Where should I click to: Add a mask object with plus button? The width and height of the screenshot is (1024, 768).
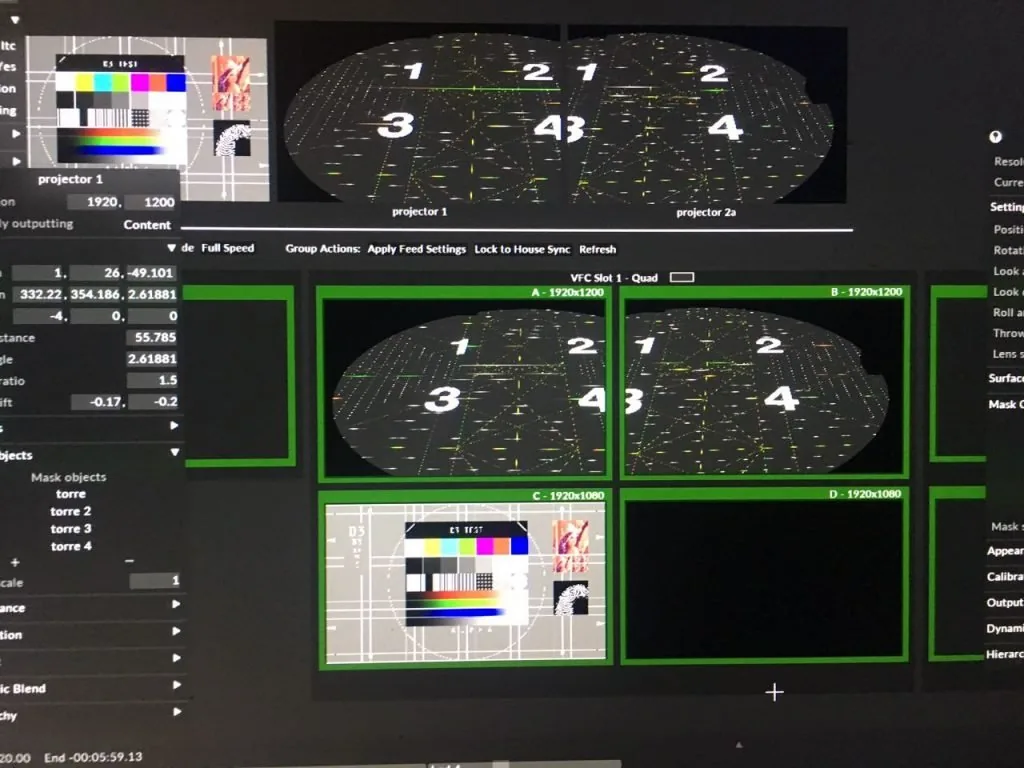pyautogui.click(x=15, y=562)
